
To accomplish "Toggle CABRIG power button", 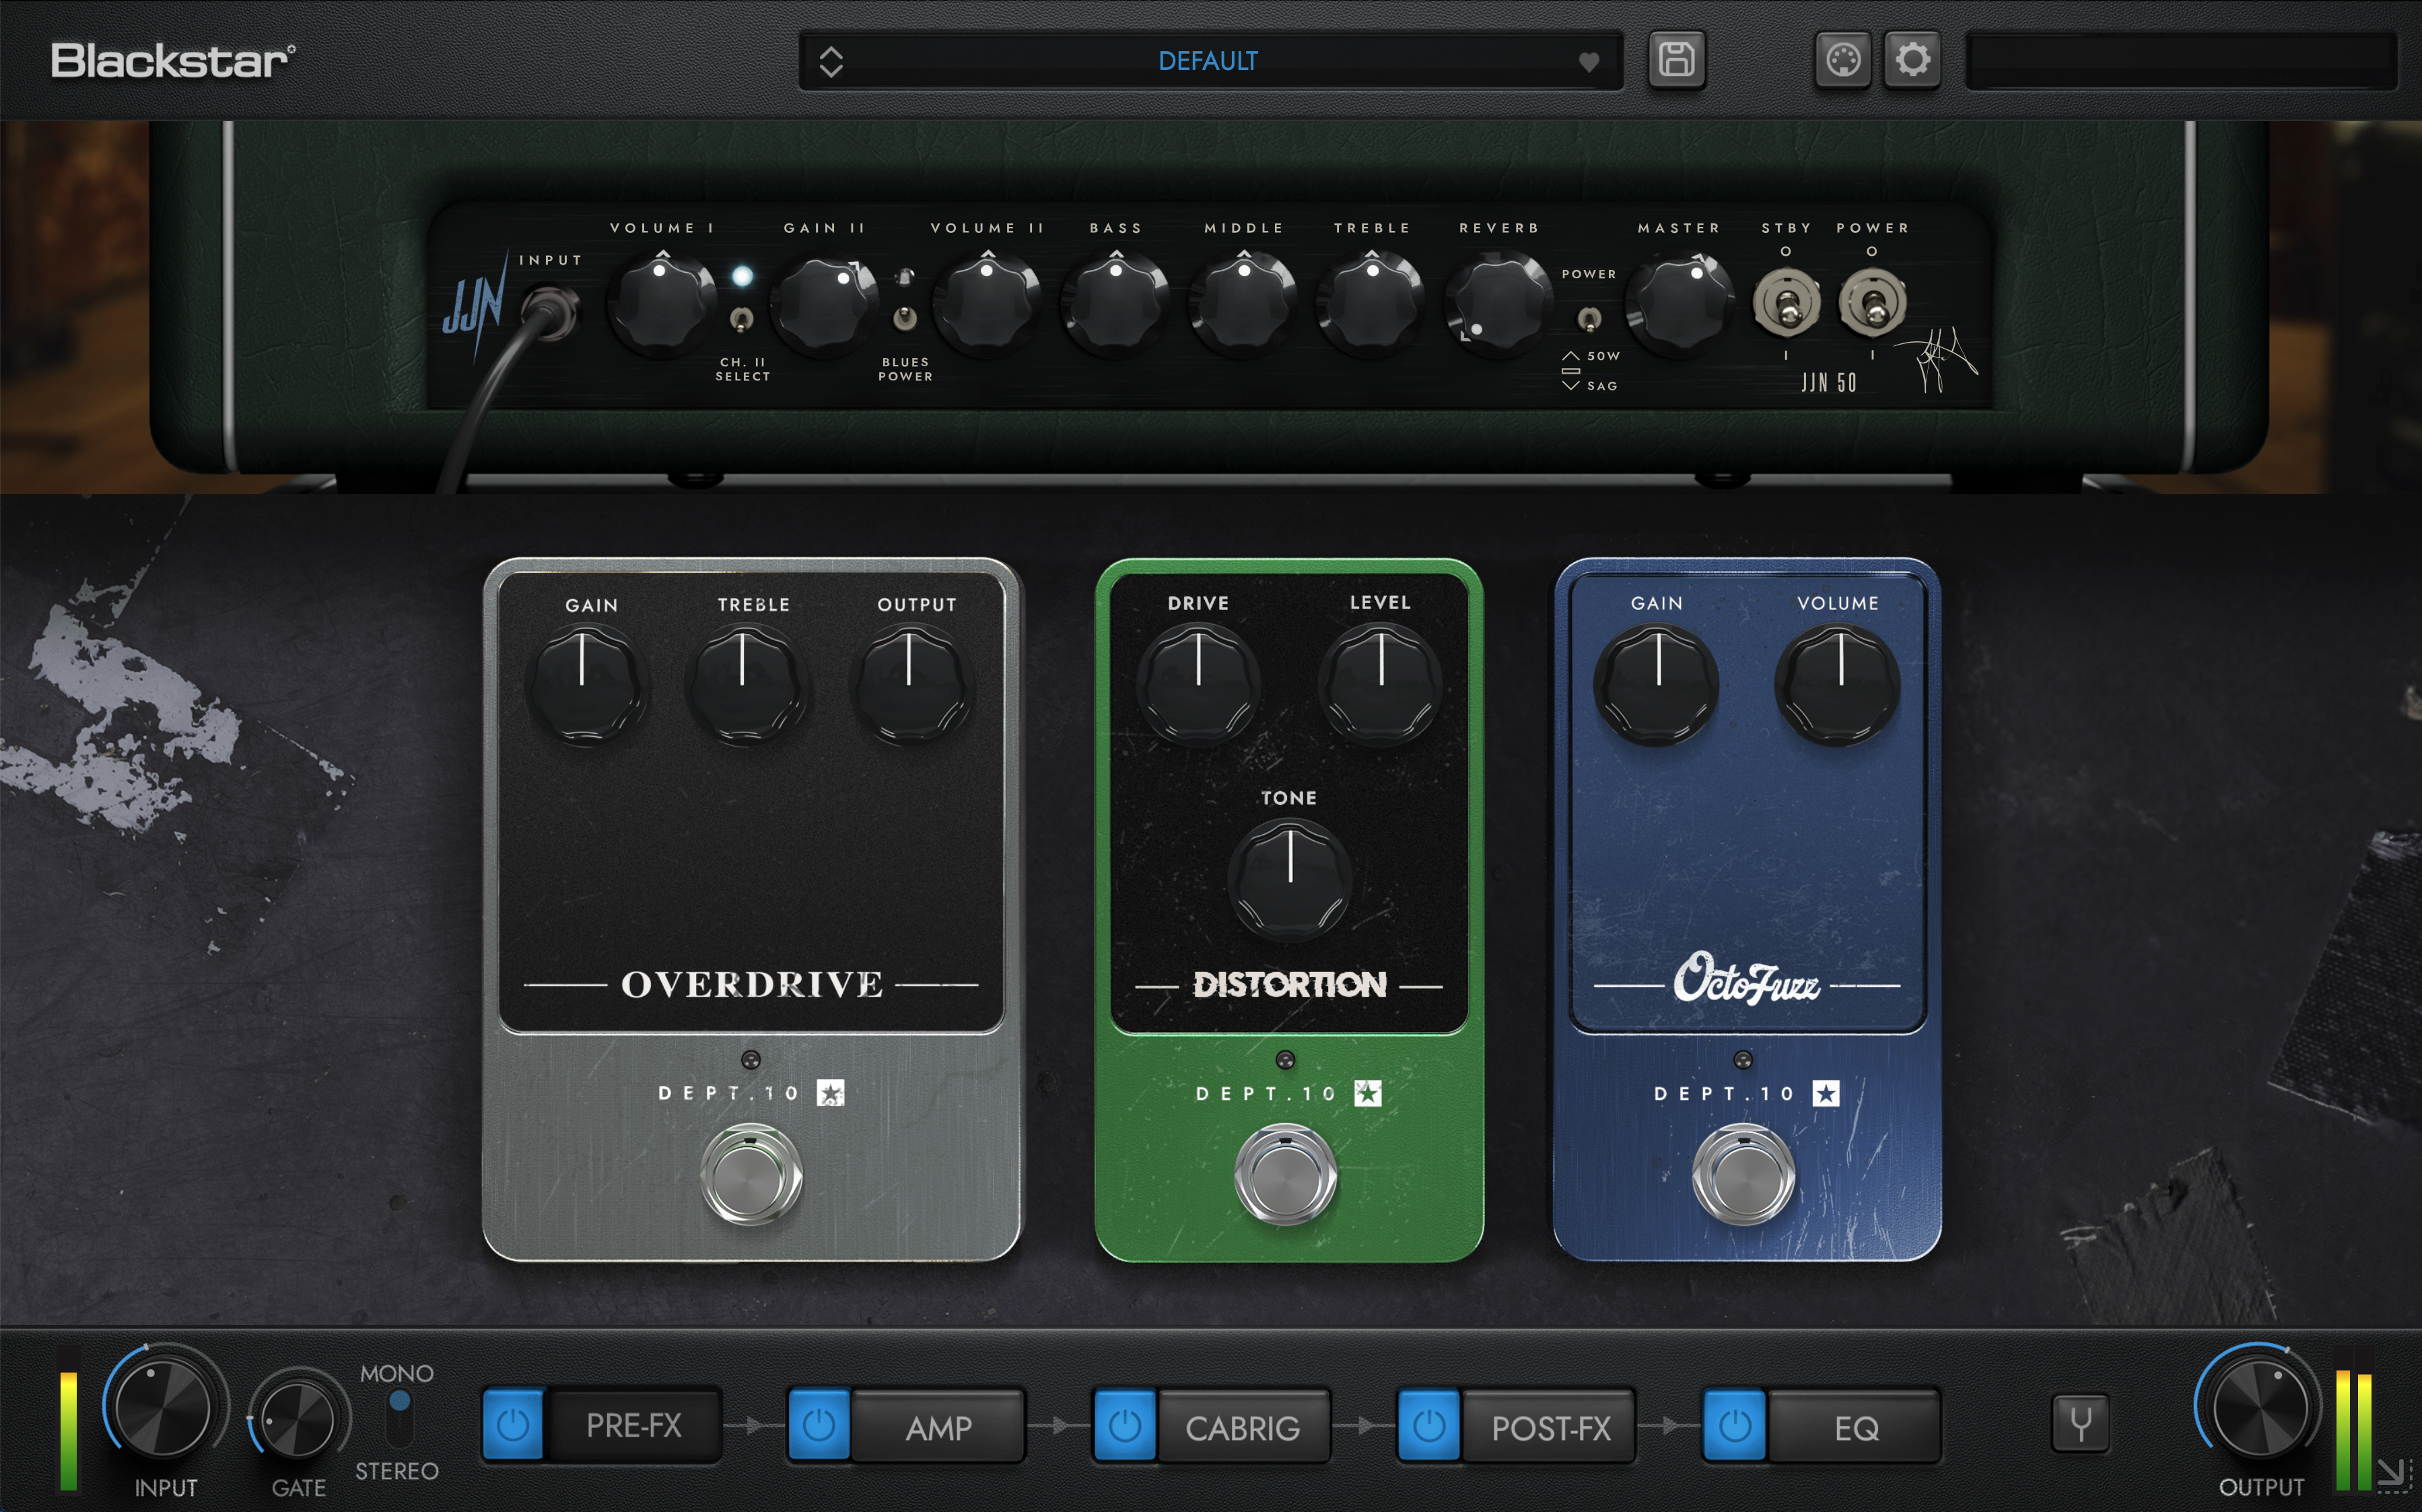I will [x=1124, y=1426].
